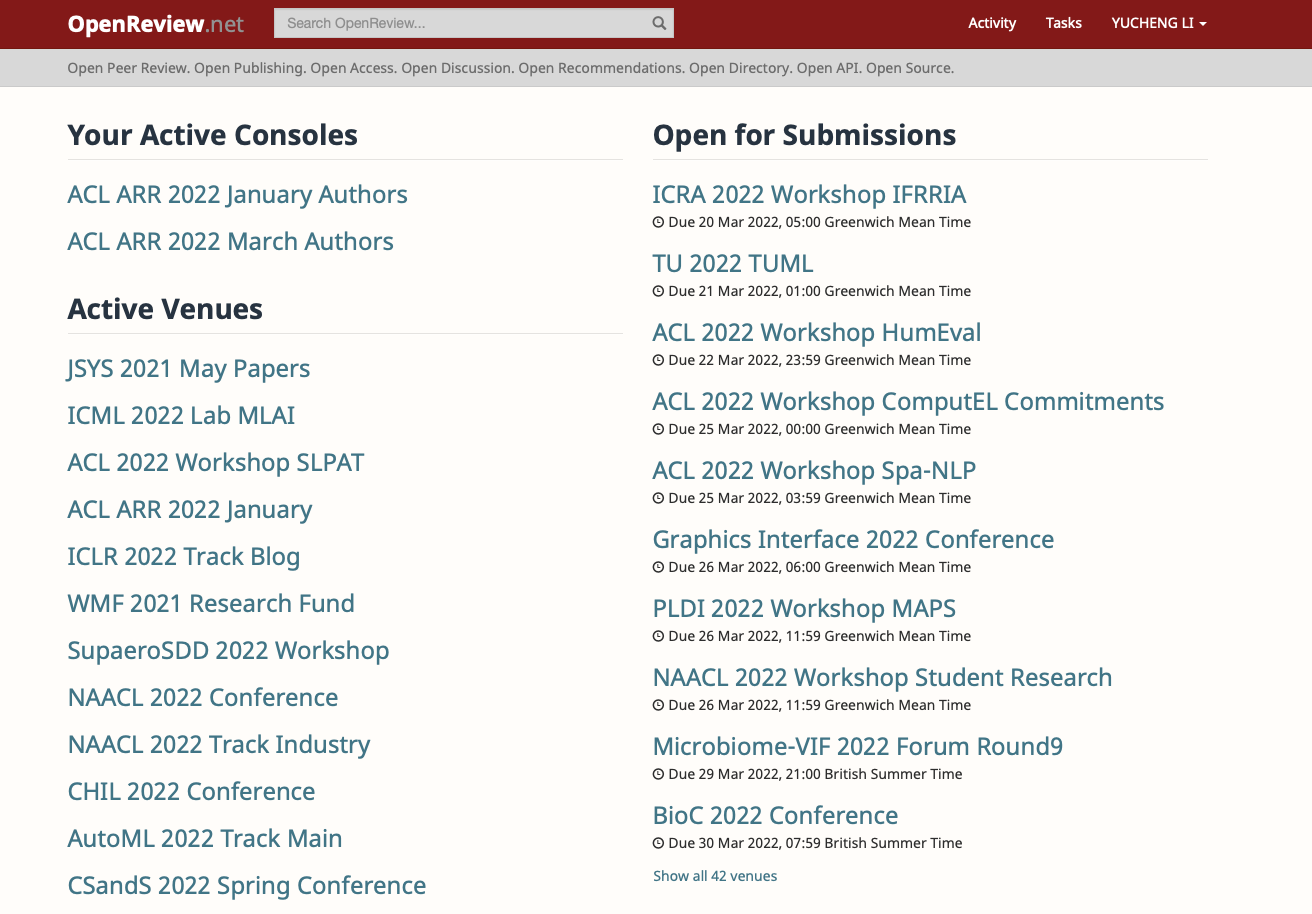
Task: Click clock icon under BioC 2022 Conference
Action: (x=658, y=843)
